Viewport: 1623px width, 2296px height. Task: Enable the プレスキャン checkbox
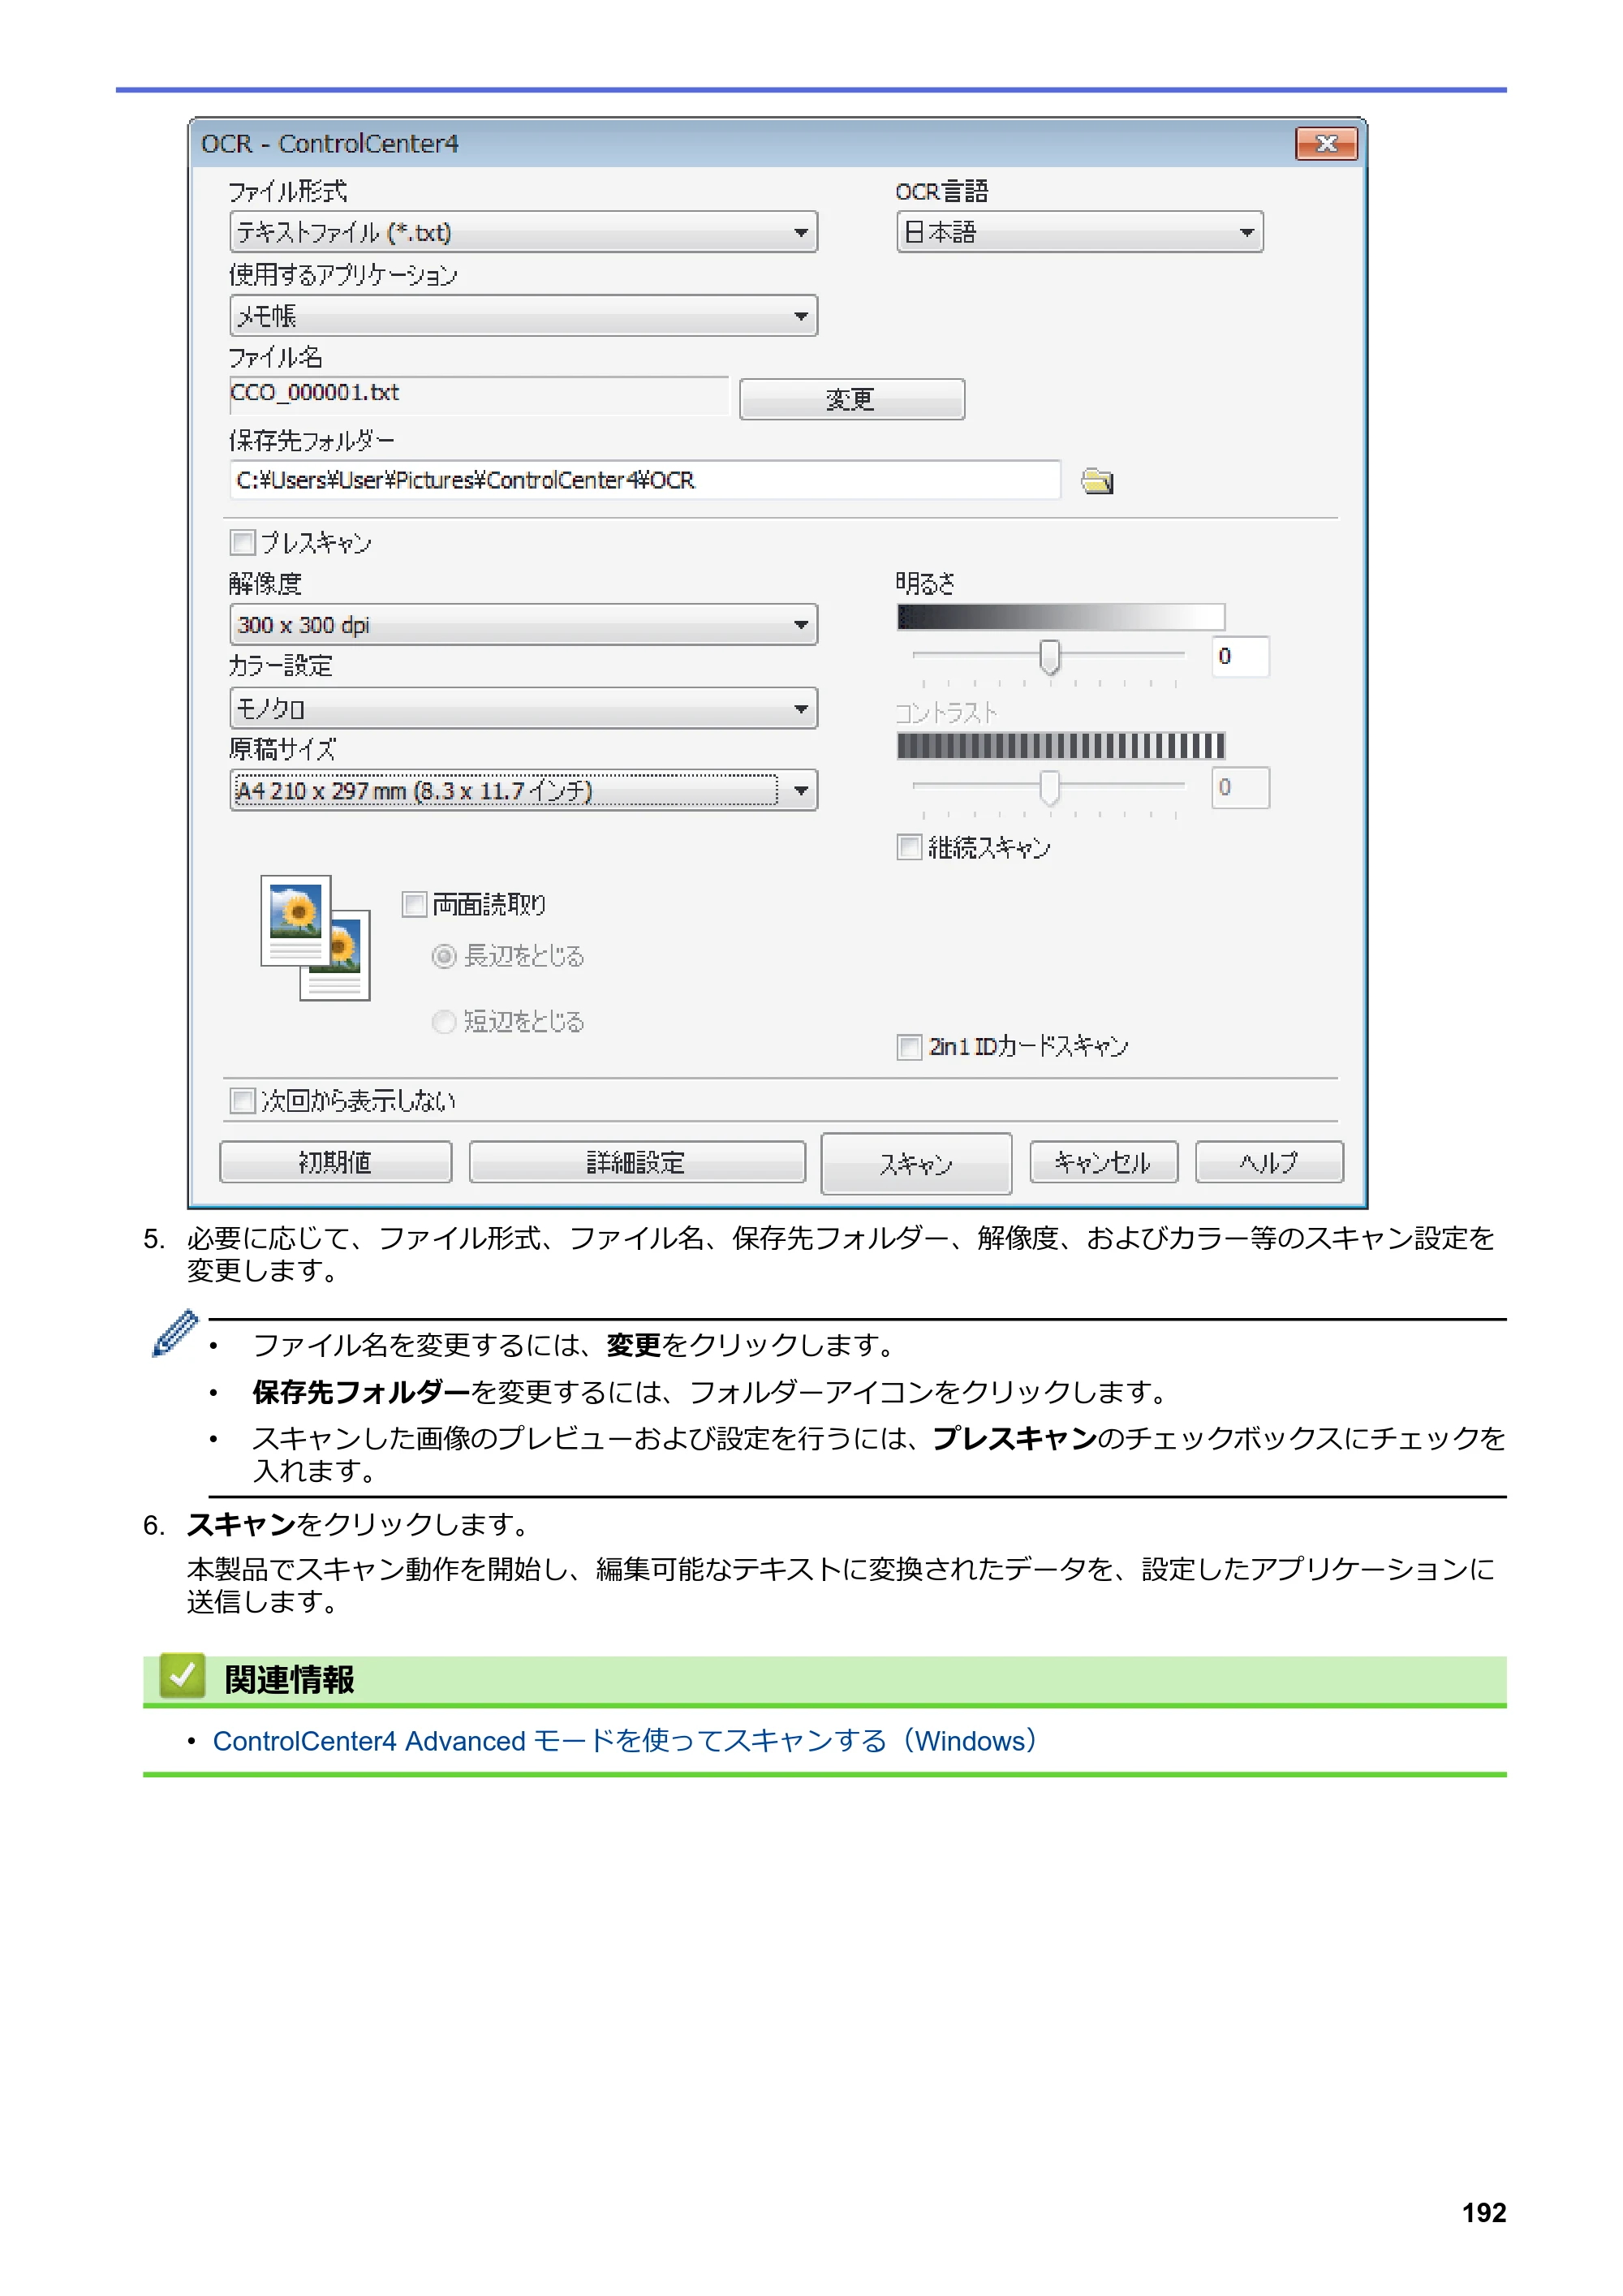[243, 542]
